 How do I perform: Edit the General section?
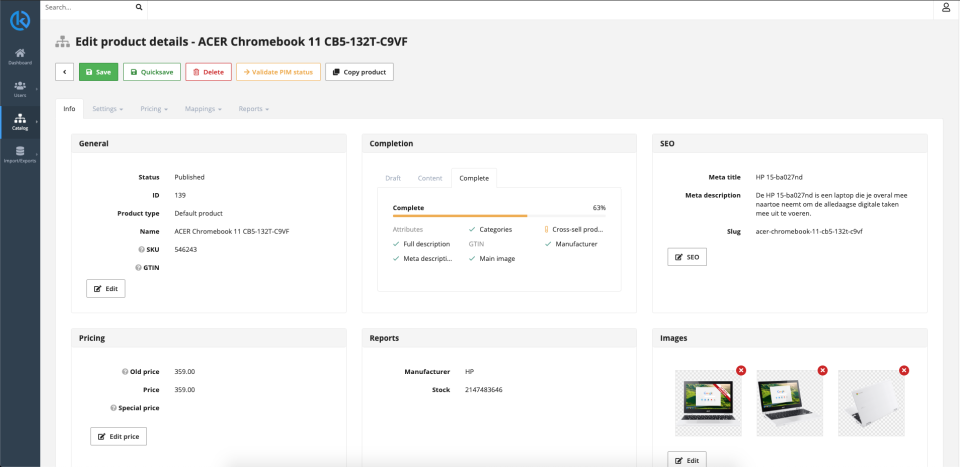pos(106,288)
